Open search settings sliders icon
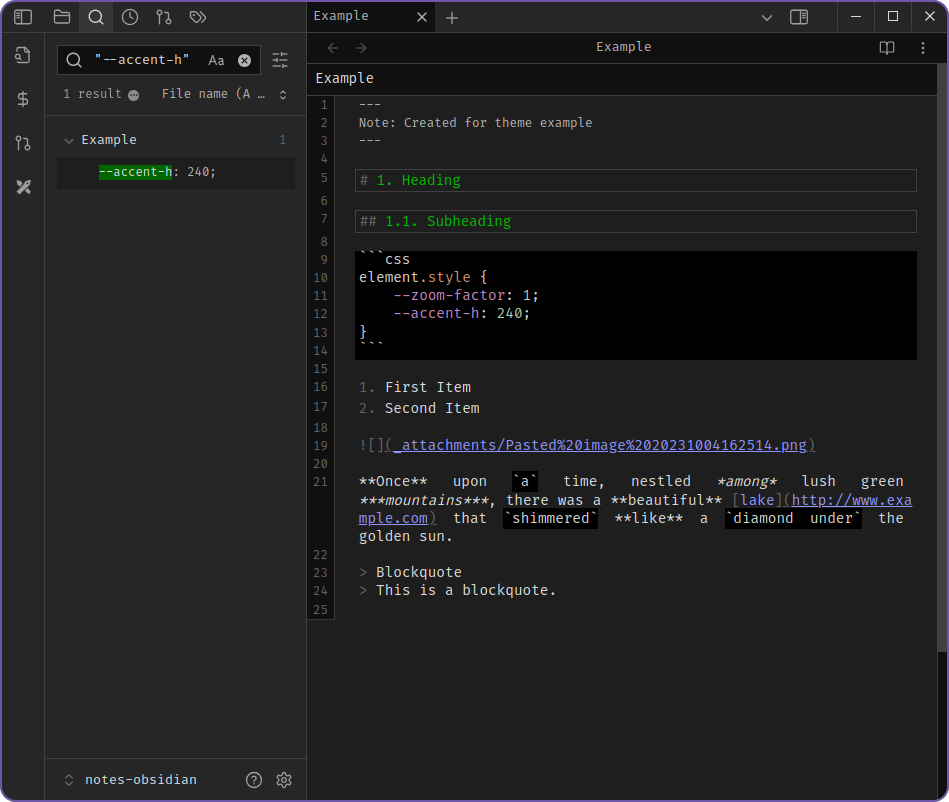Image resolution: width=949 pixels, height=802 pixels. 280,59
